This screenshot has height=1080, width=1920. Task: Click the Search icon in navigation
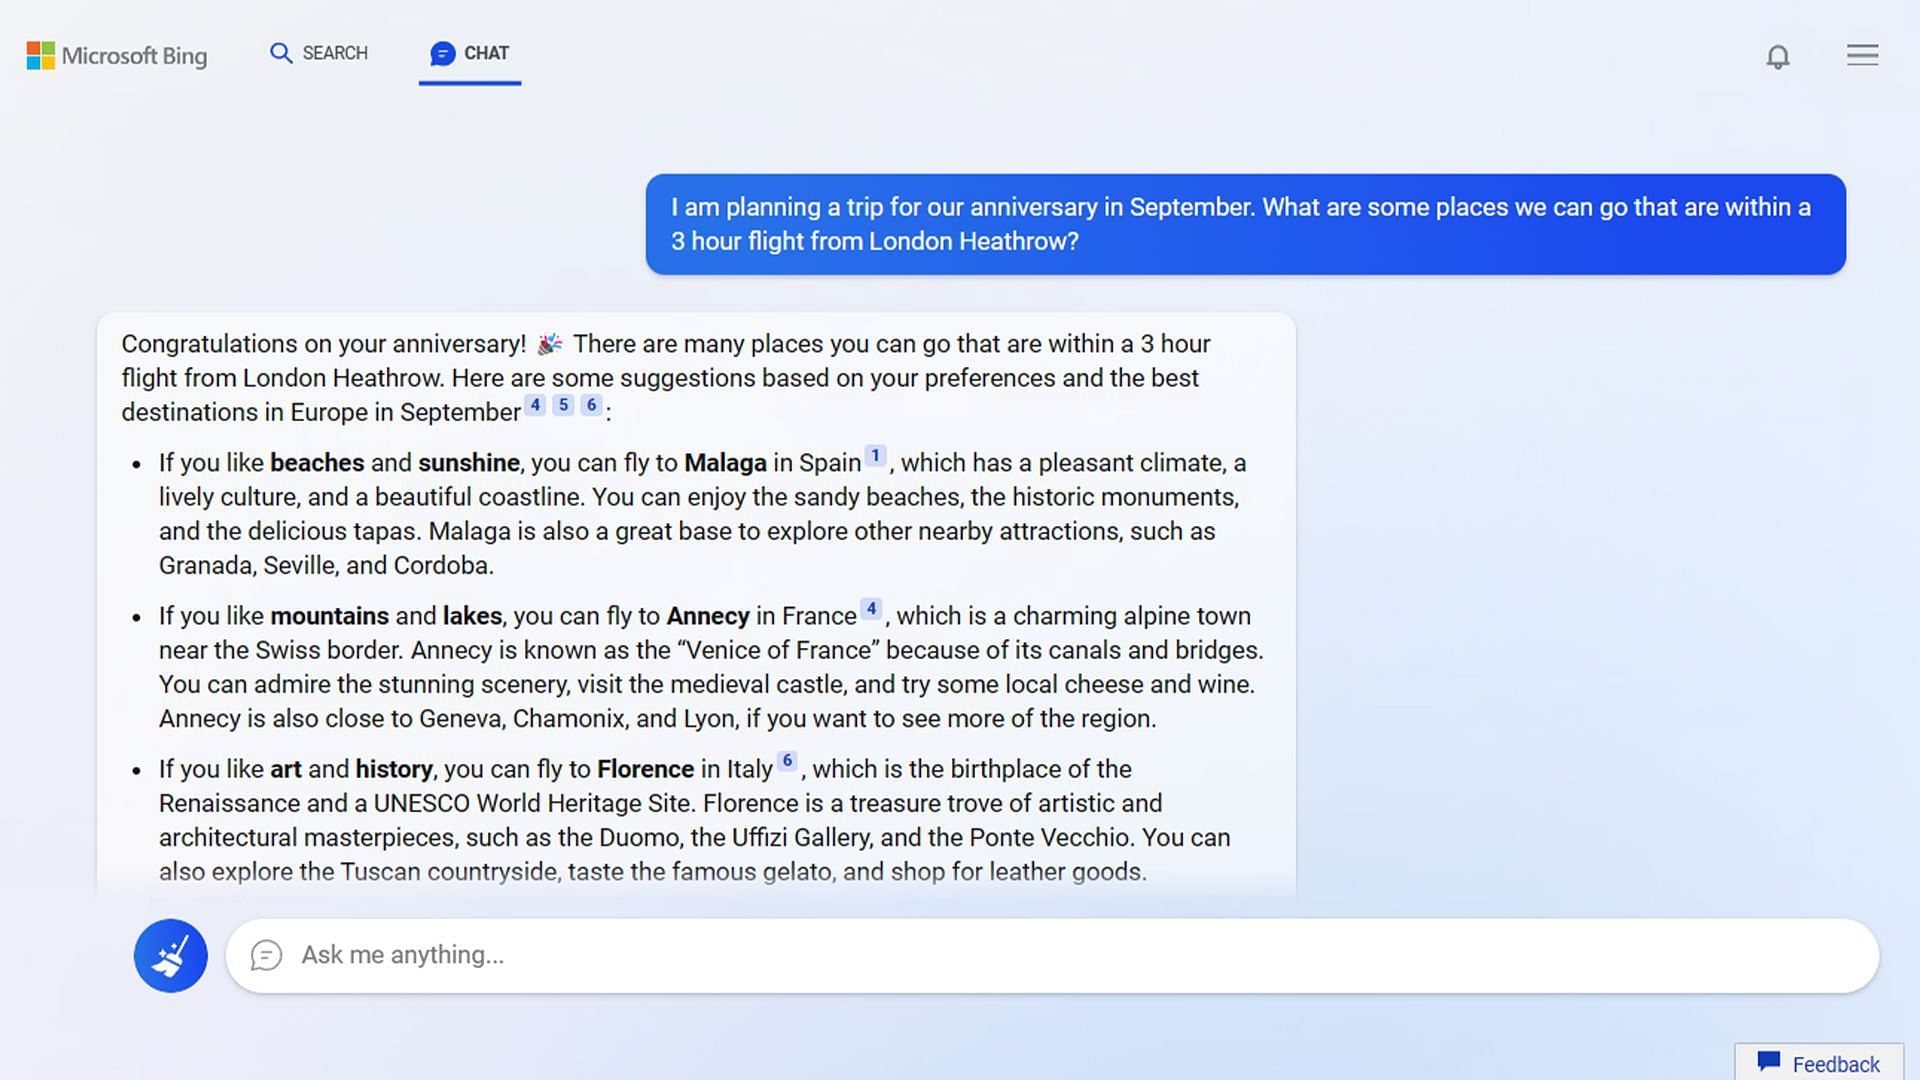coord(280,51)
